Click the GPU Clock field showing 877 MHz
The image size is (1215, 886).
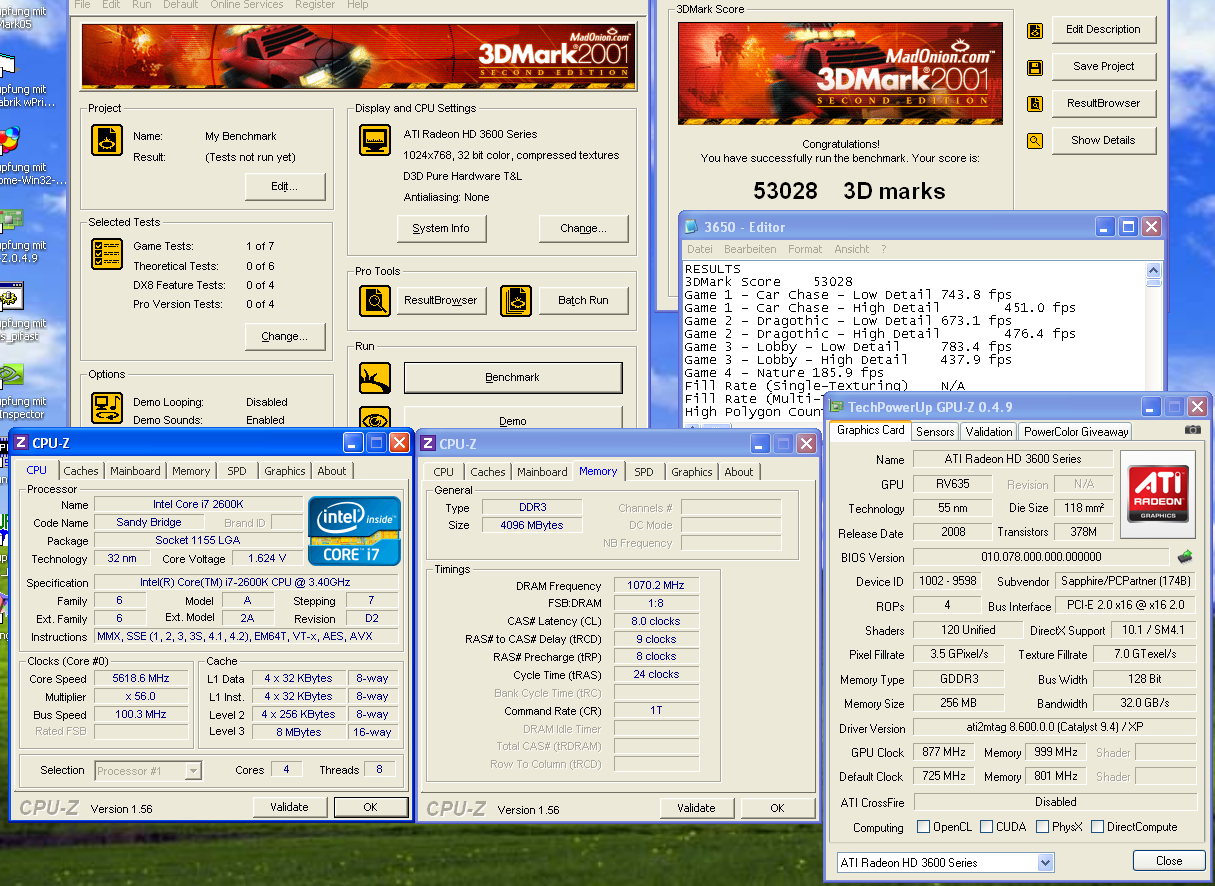click(x=944, y=753)
